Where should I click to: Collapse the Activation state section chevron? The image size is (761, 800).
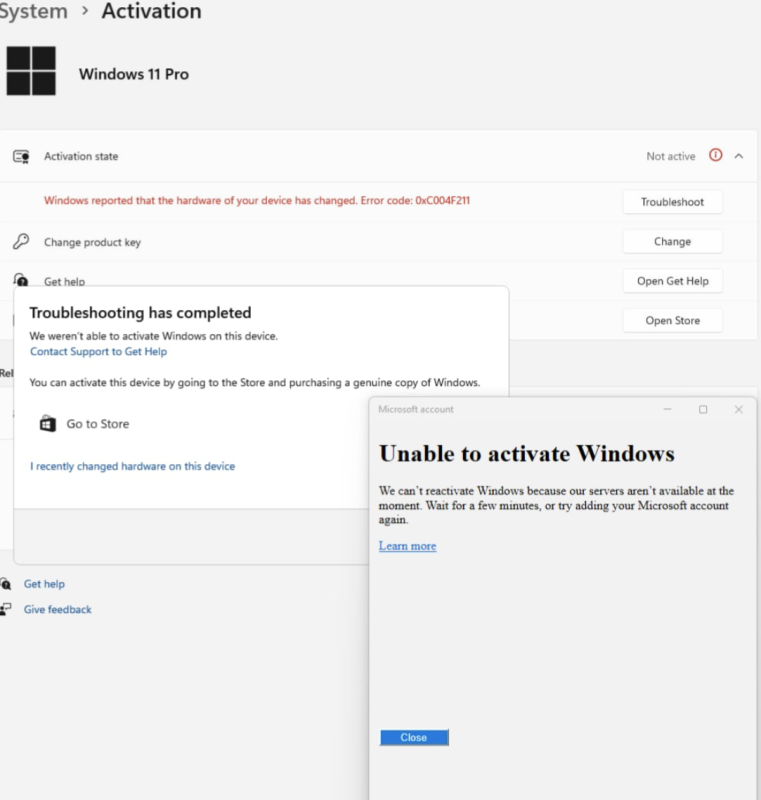739,156
